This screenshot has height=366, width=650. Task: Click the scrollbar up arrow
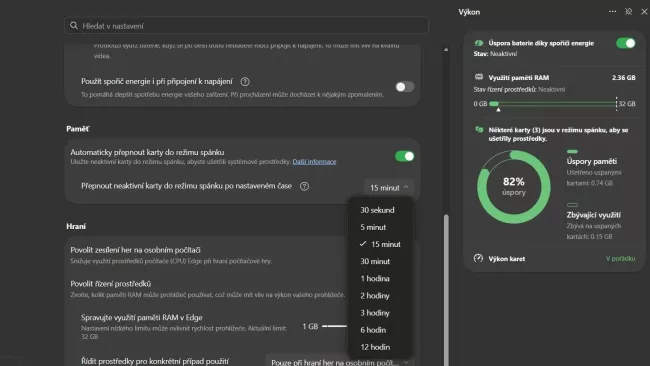446,49
